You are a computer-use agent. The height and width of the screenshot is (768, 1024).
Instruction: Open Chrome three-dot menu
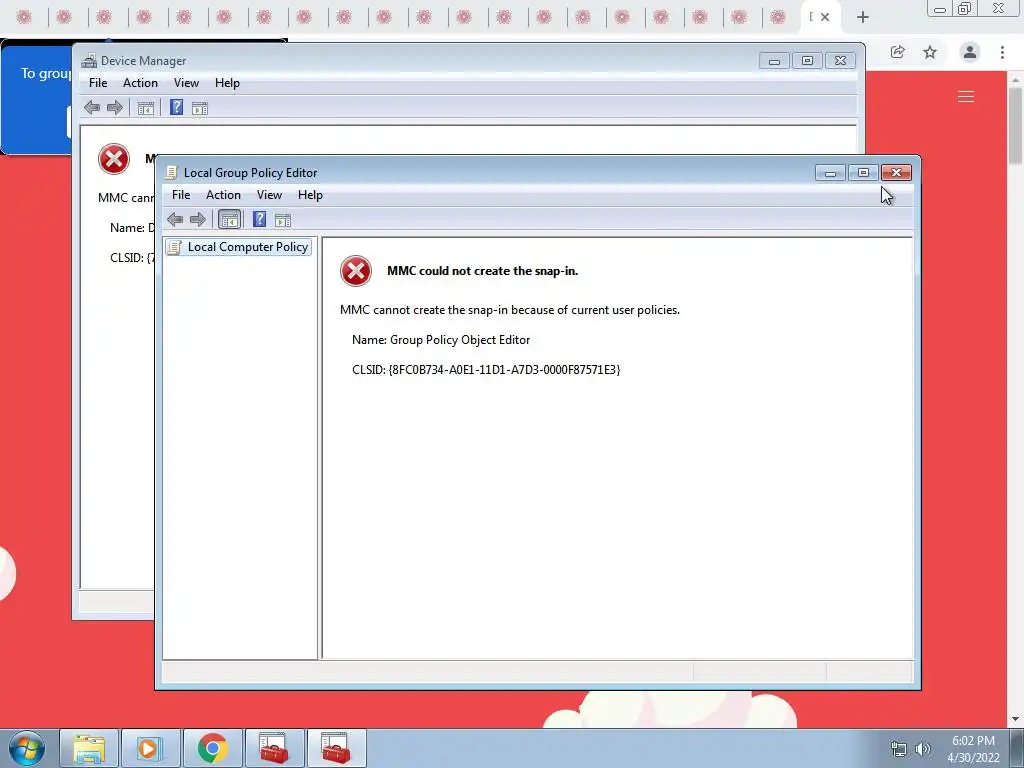pyautogui.click(x=1002, y=52)
